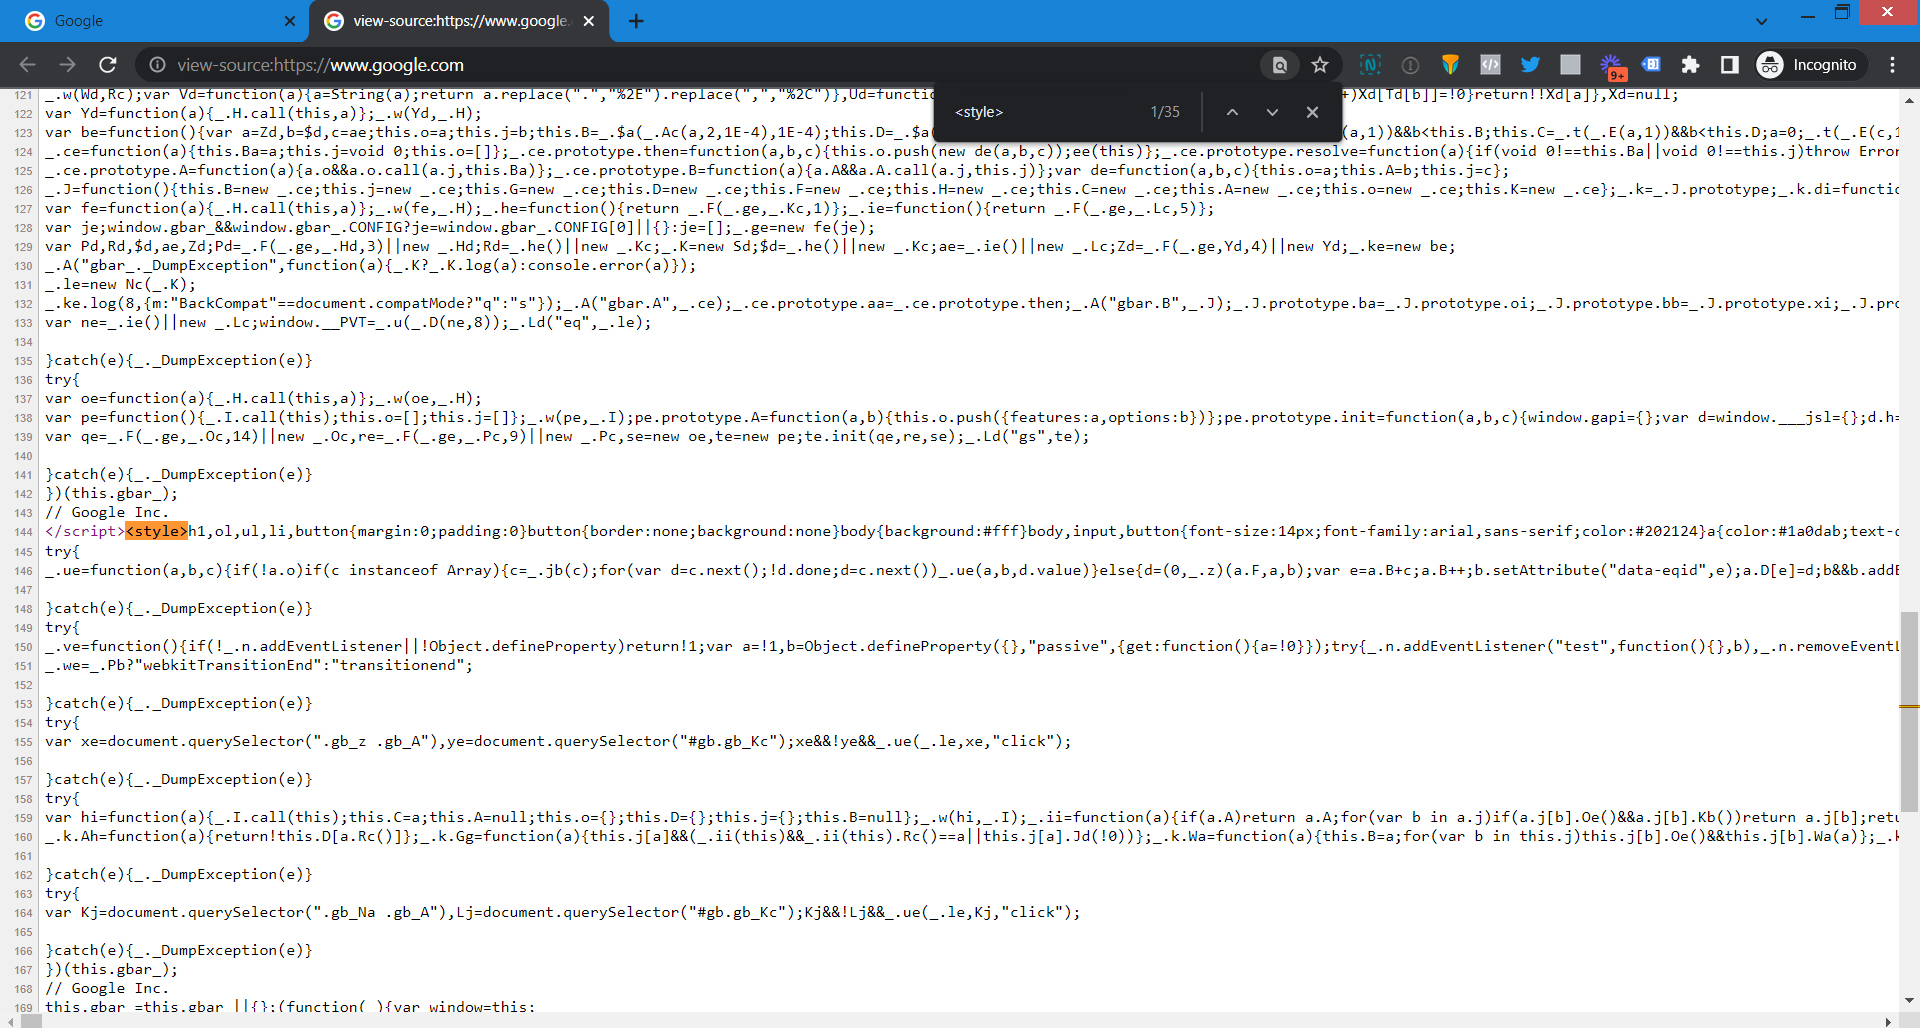Click the horizontal scrollbar right arrow
The width and height of the screenshot is (1920, 1028).
tap(1888, 1021)
